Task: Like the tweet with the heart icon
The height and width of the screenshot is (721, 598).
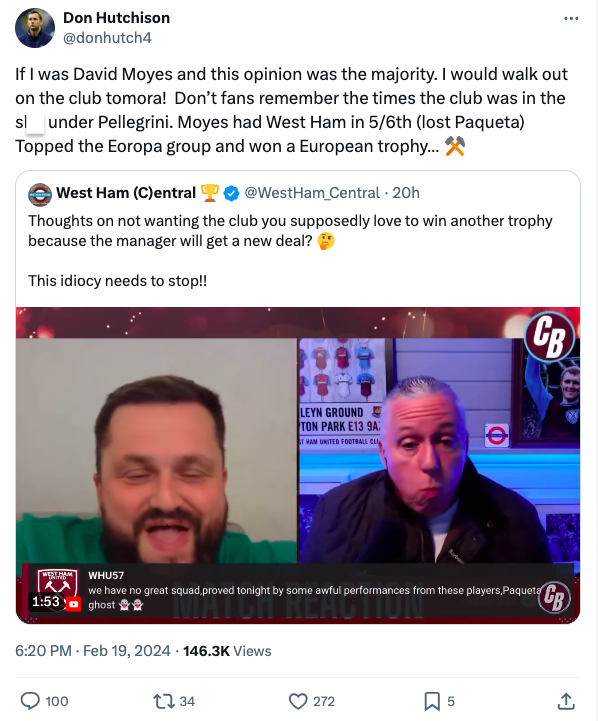Action: (298, 701)
